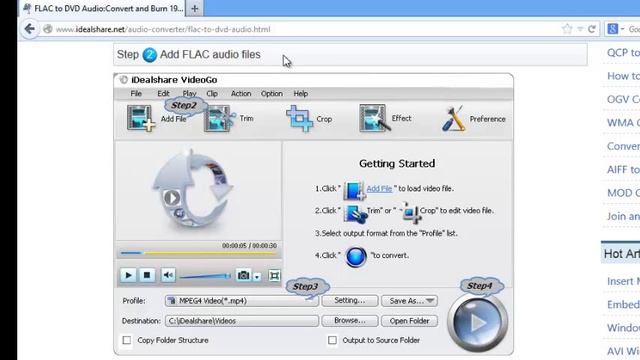Click Add File icon in Getting Started

click(x=354, y=190)
